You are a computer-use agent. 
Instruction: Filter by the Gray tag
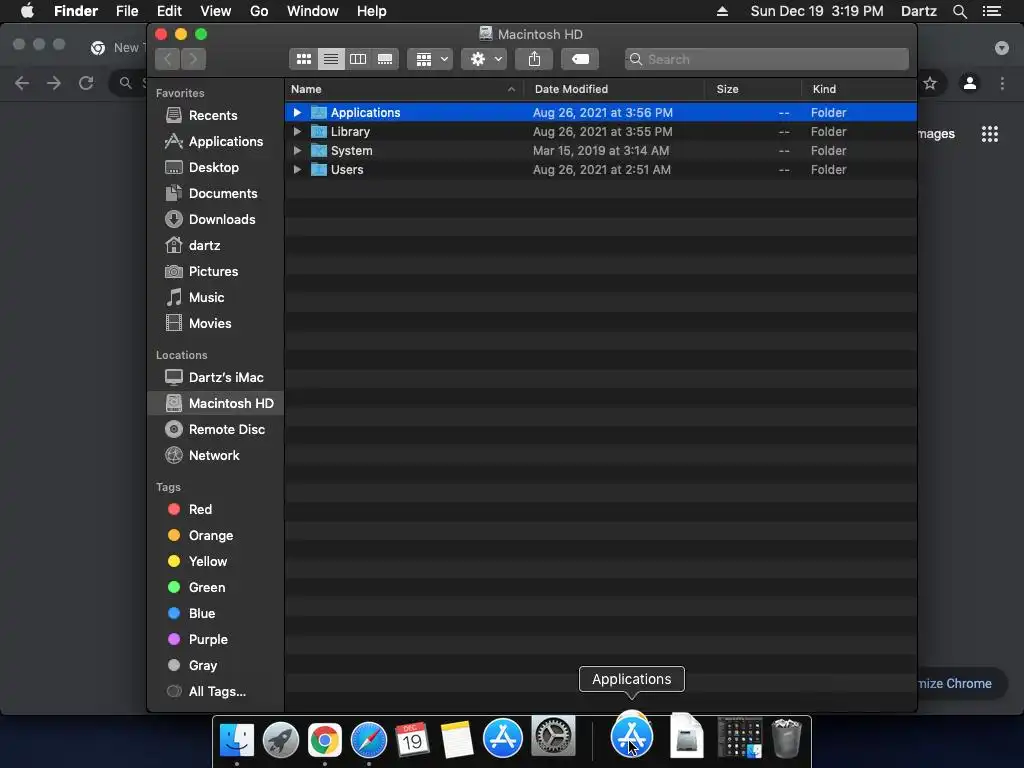[x=216, y=665]
